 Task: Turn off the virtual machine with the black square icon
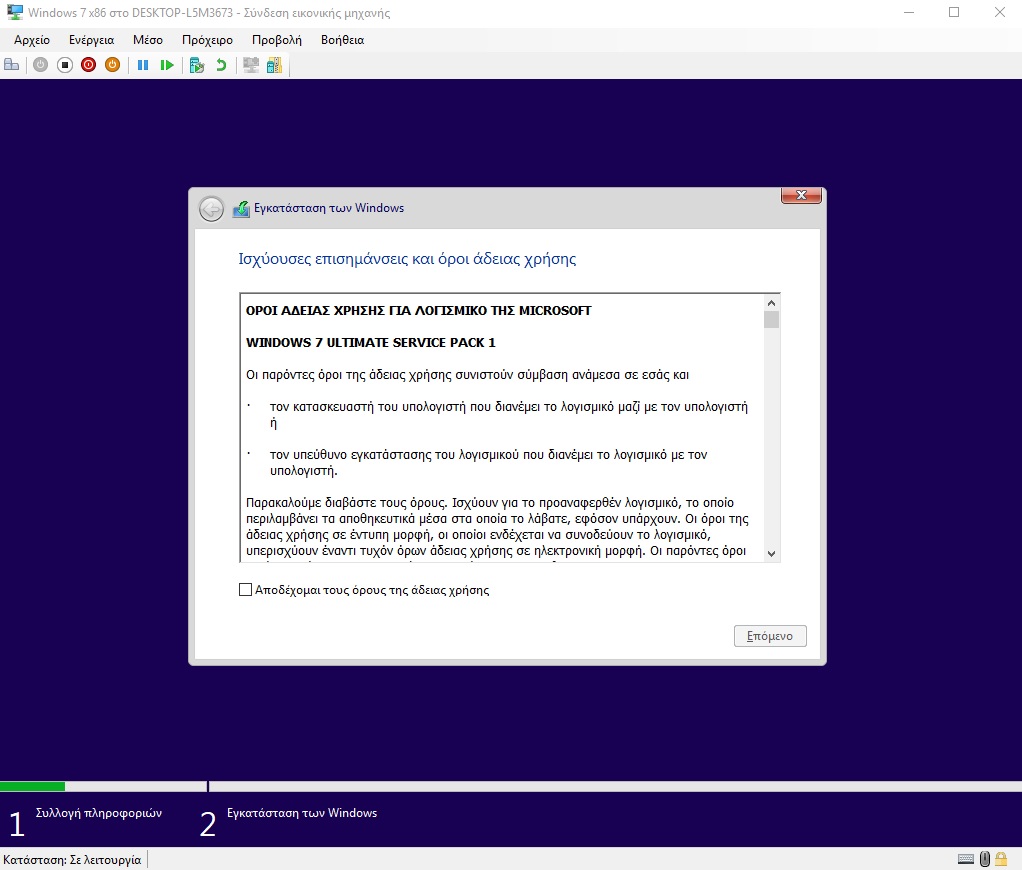tap(65, 65)
